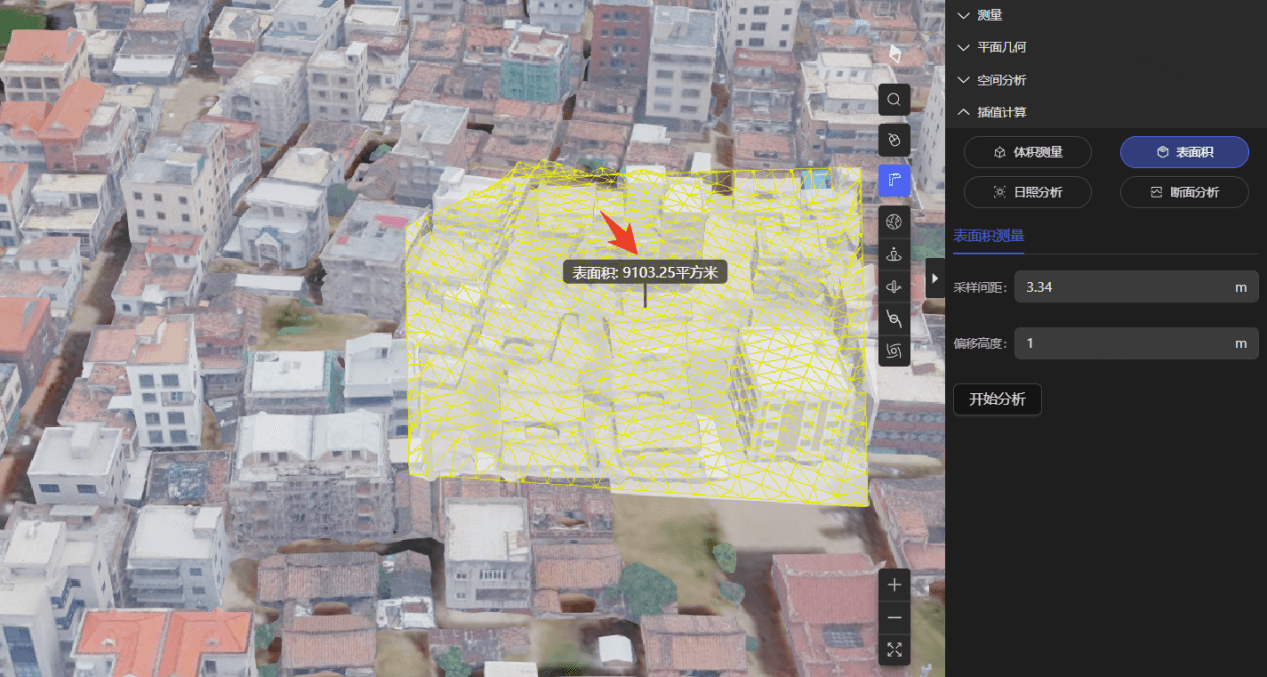
Task: Collapse the 插值计算 section
Action: (x=1001, y=112)
